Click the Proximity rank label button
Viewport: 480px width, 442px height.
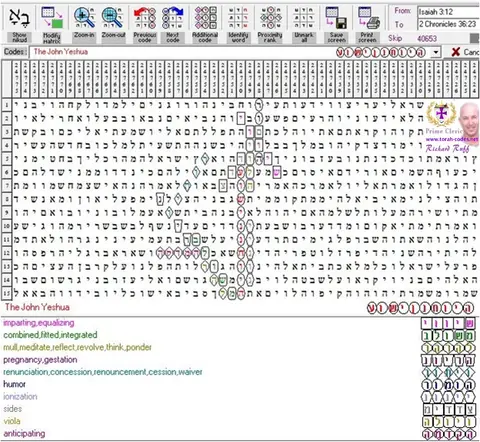[x=270, y=37]
